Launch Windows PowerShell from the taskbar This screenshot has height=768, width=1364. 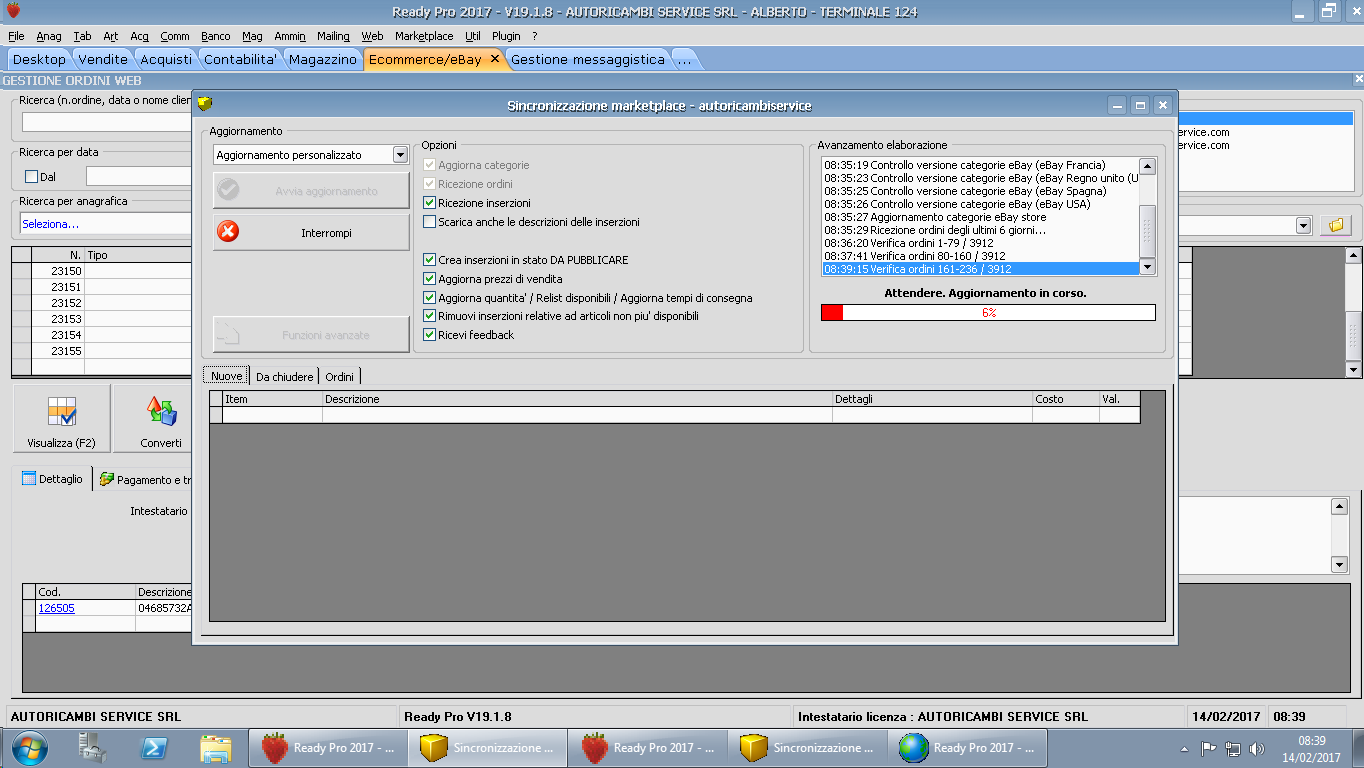click(x=154, y=748)
